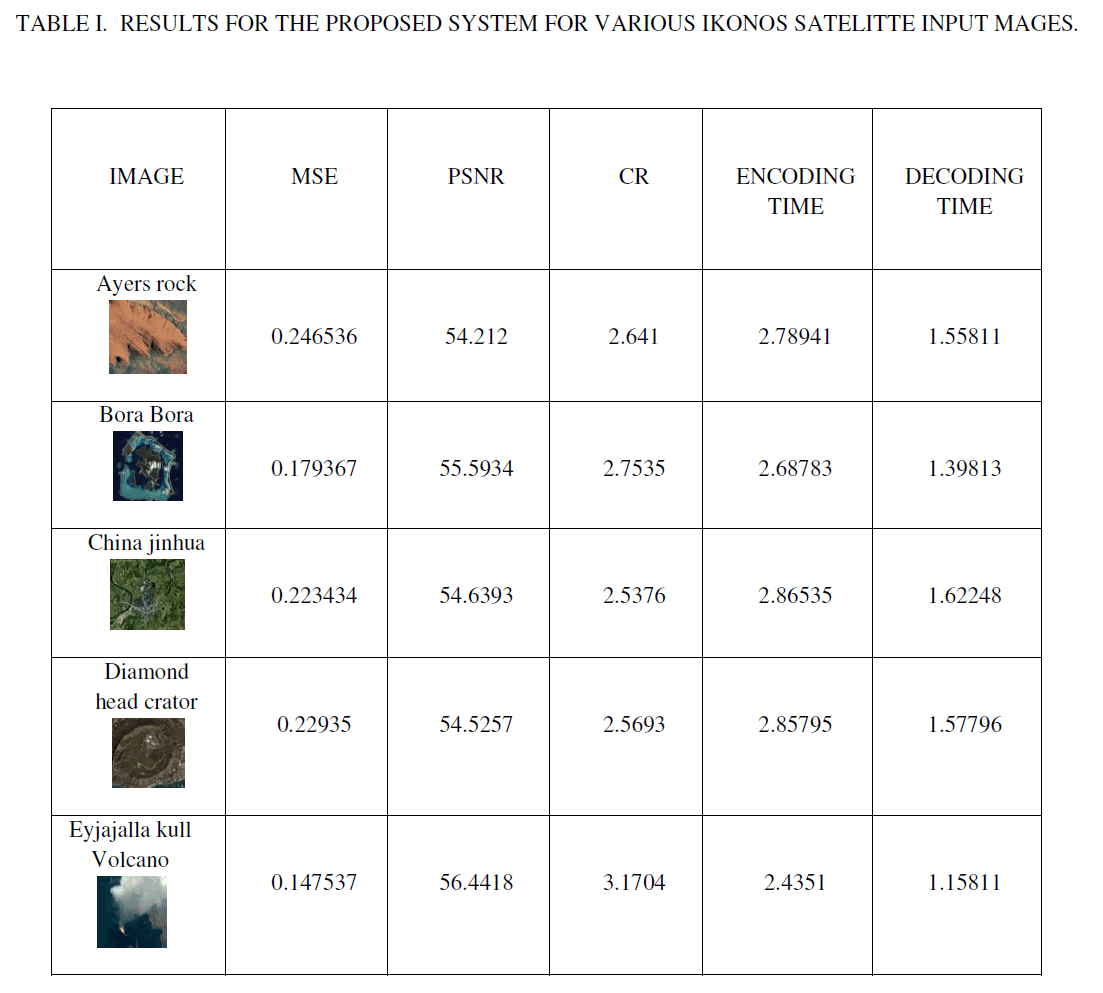Click the ENCODING TIME column header

[796, 191]
